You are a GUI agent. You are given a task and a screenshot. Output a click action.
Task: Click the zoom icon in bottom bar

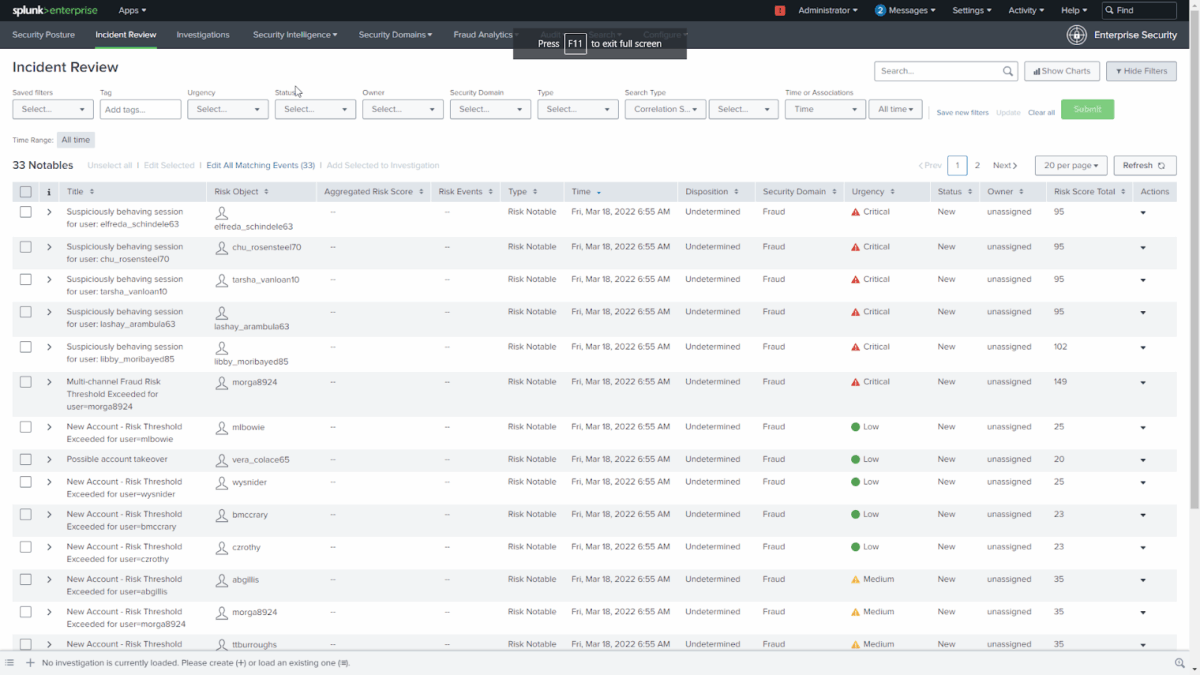click(1180, 663)
